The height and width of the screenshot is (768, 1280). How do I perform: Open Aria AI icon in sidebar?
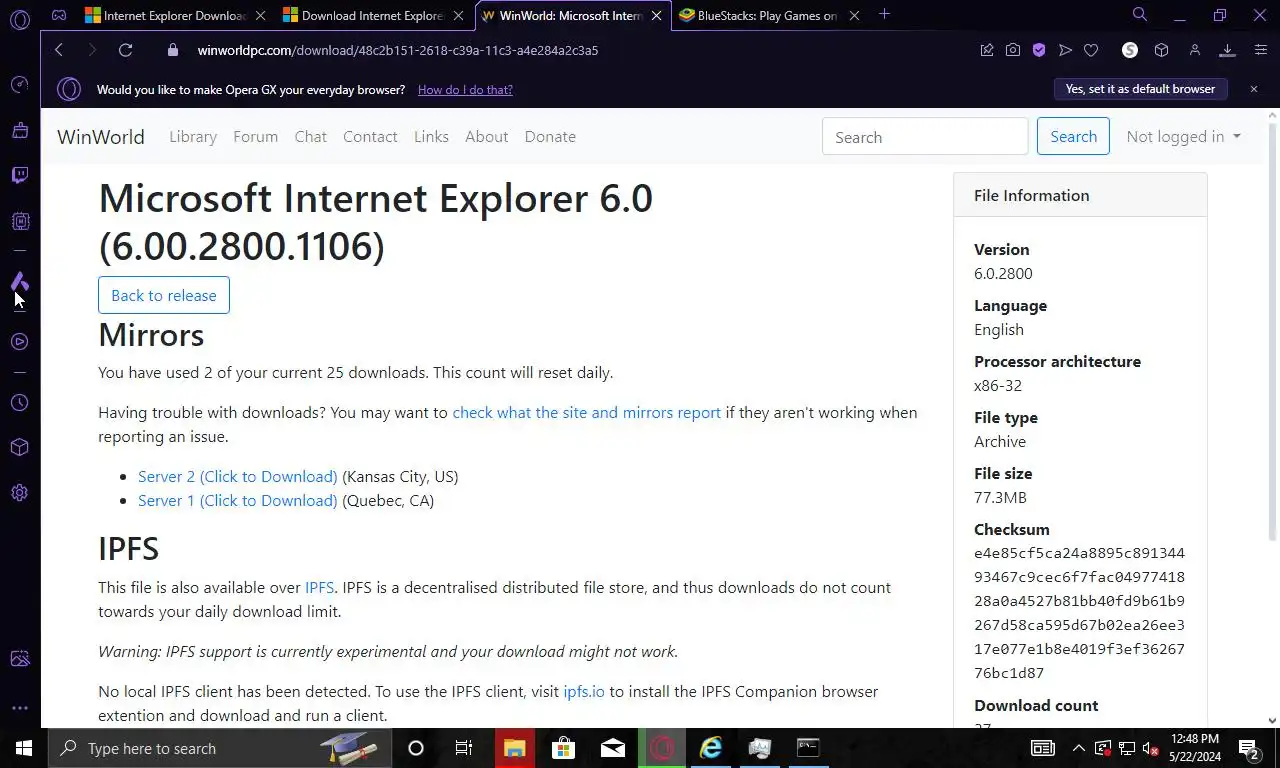tap(19, 281)
